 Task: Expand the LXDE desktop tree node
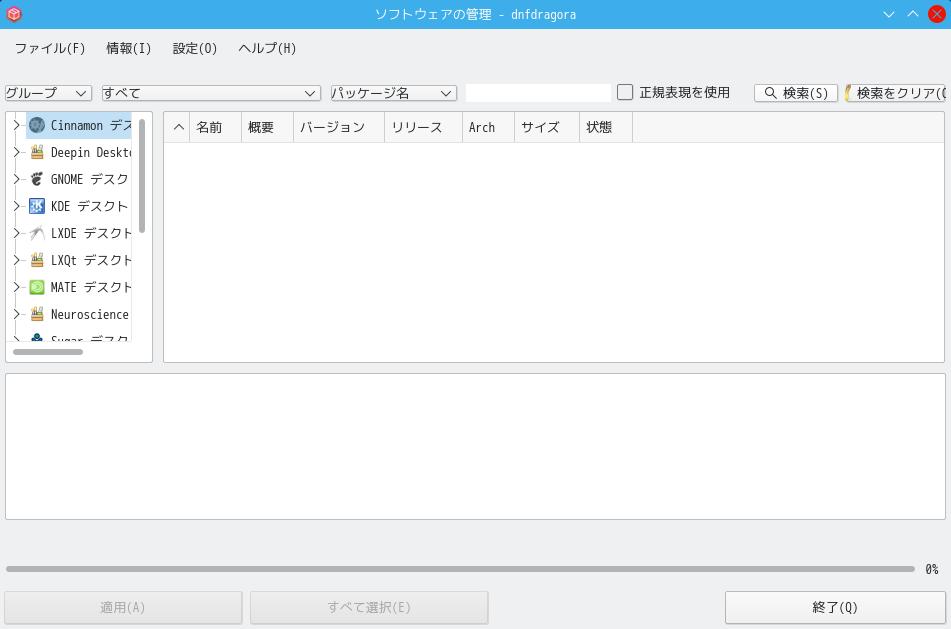[x=17, y=233]
